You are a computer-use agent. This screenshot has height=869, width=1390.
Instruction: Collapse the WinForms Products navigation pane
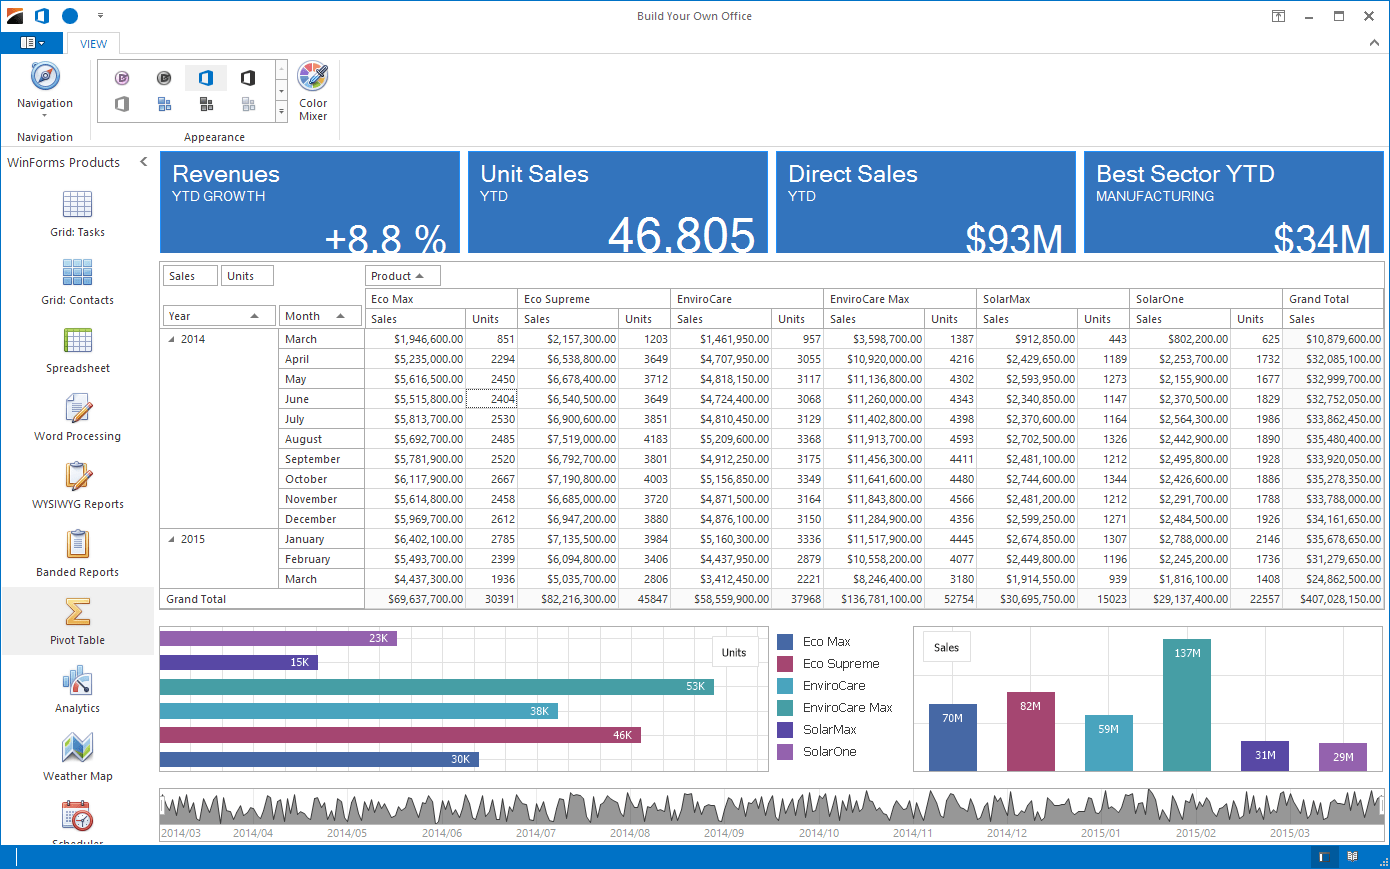(x=143, y=162)
